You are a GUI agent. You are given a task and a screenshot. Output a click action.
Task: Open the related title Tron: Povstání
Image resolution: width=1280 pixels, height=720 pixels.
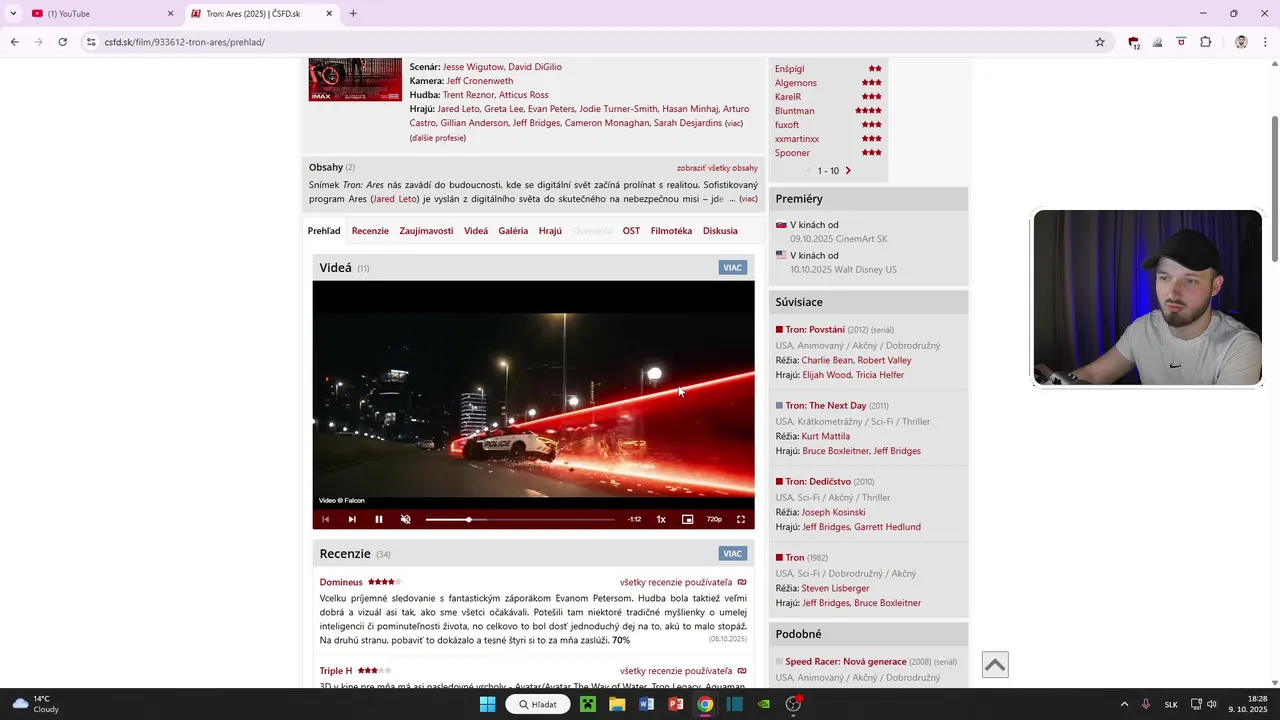(815, 330)
